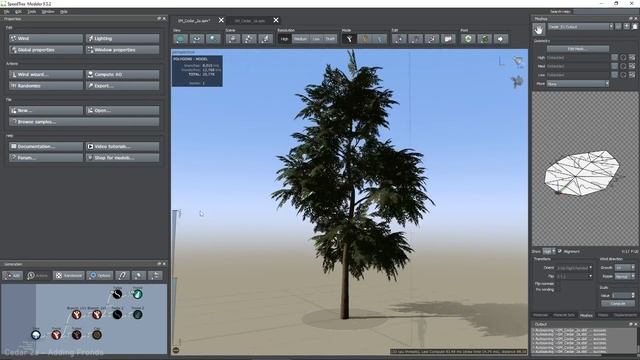The width and height of the screenshot is (640, 360).
Task: Select the Branch Lv1 node
Action: [76, 315]
